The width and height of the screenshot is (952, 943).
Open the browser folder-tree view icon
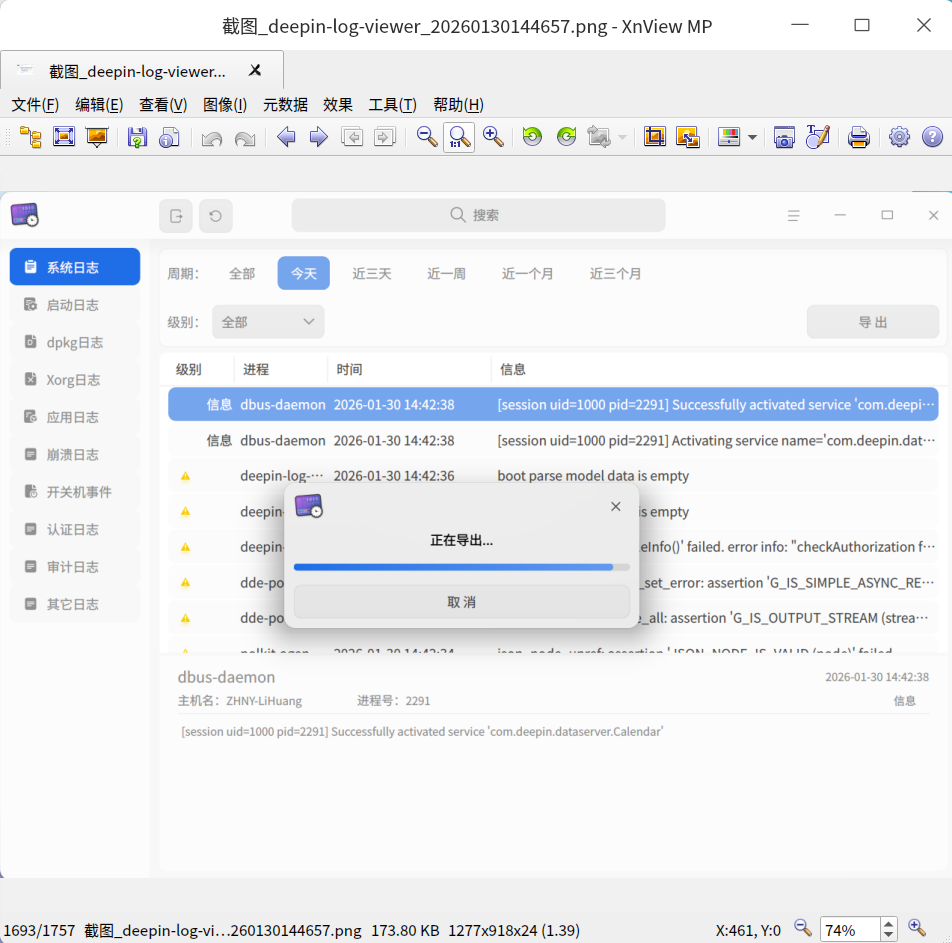pyautogui.click(x=30, y=137)
